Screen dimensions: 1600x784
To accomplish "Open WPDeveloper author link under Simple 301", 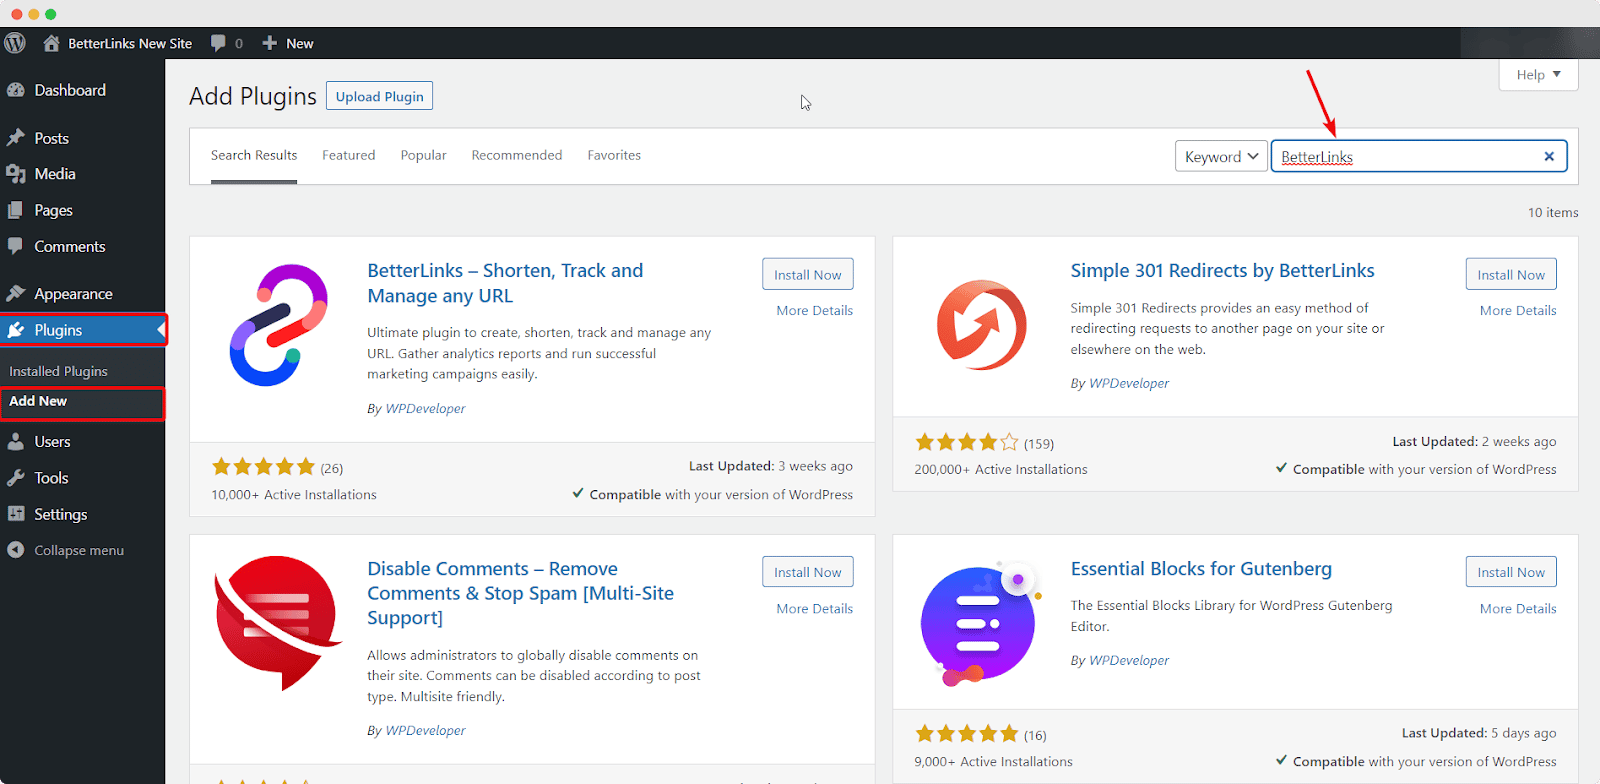I will point(1129,383).
